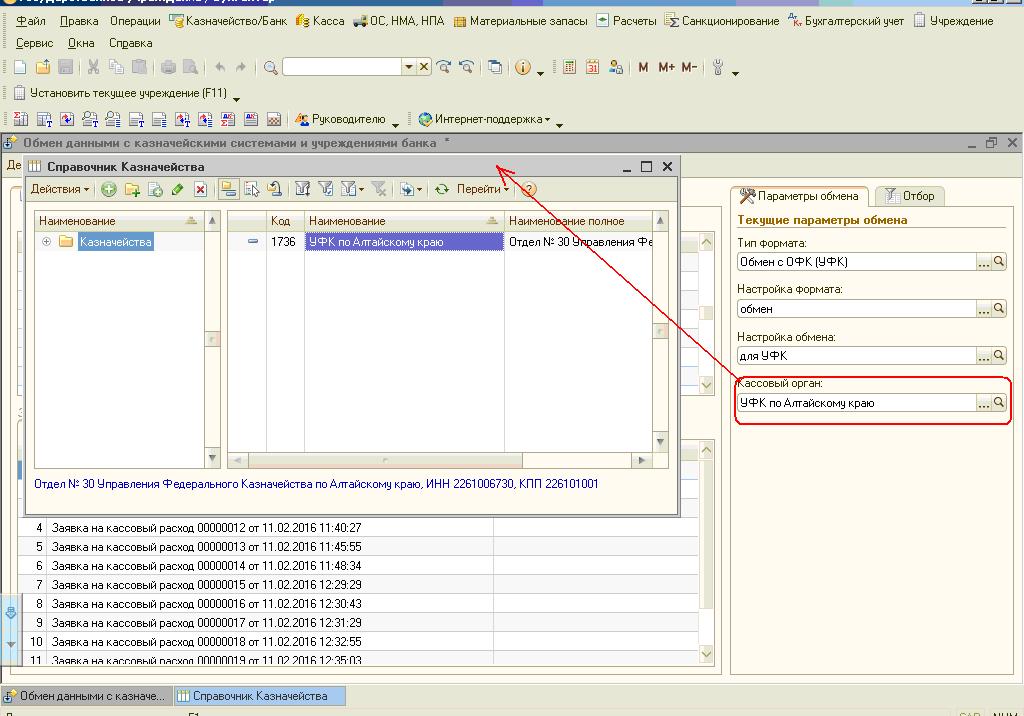Open the Действия dropdown menu
The image size is (1024, 716).
pos(60,189)
